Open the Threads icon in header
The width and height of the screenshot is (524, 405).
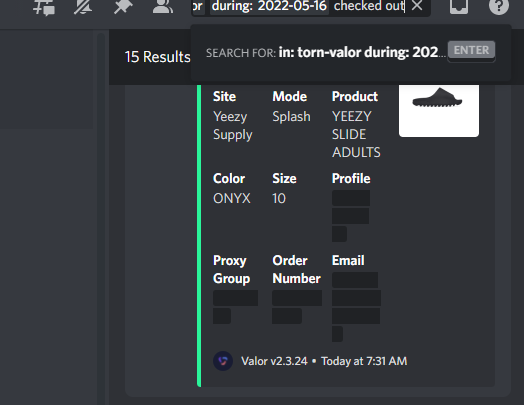pyautogui.click(x=44, y=7)
